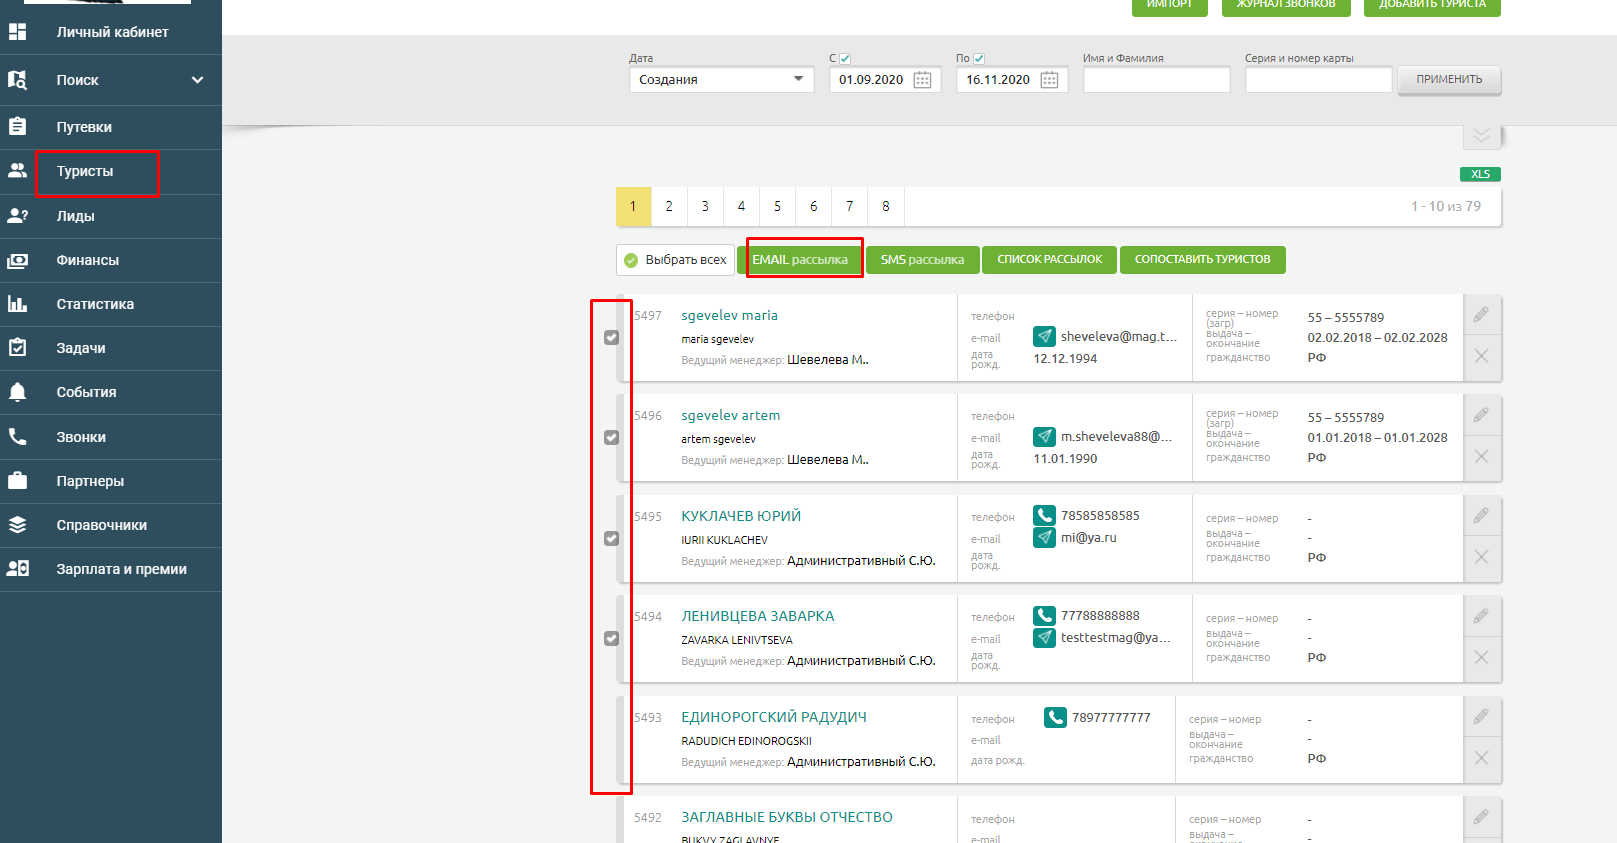Viewport: 1617px width, 843px height.
Task: Toggle checkbox for ЛЕНИВЦЕВА ЗАВАРКА row
Action: (612, 639)
